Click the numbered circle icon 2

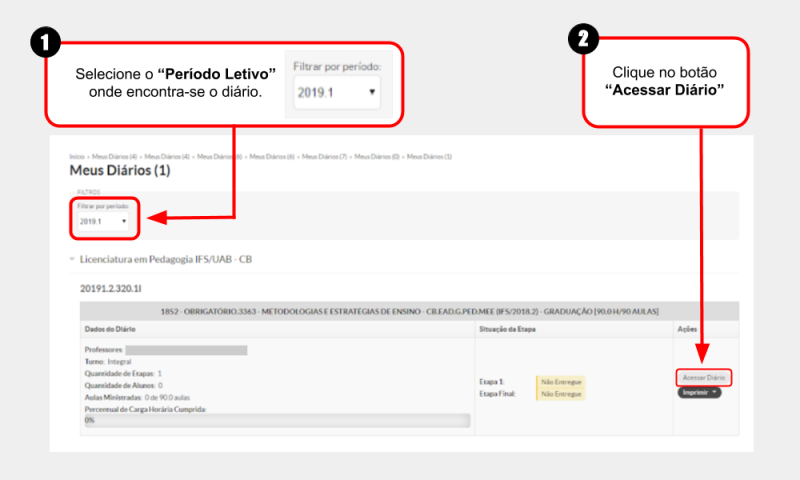click(583, 39)
